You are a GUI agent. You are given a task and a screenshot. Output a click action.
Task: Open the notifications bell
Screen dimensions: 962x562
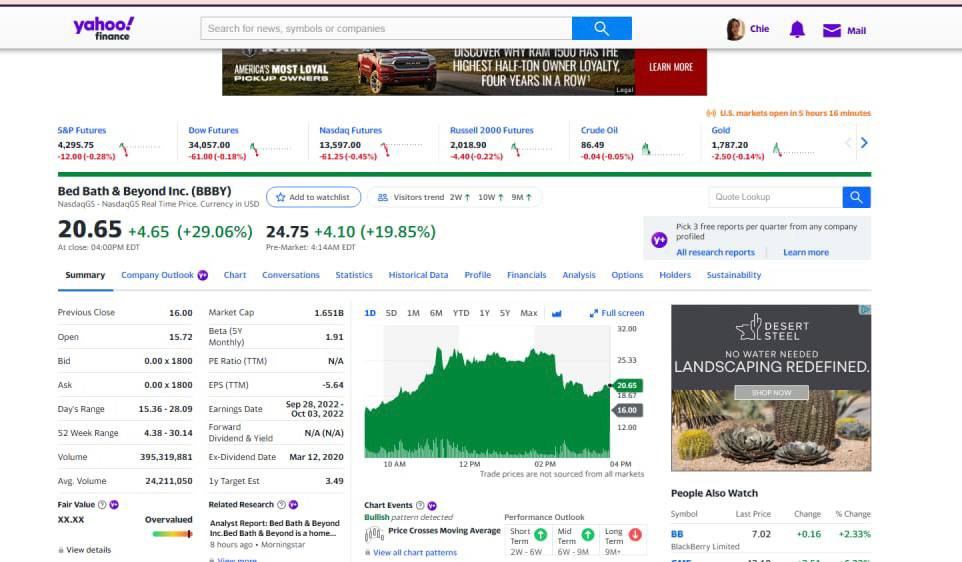click(x=797, y=29)
